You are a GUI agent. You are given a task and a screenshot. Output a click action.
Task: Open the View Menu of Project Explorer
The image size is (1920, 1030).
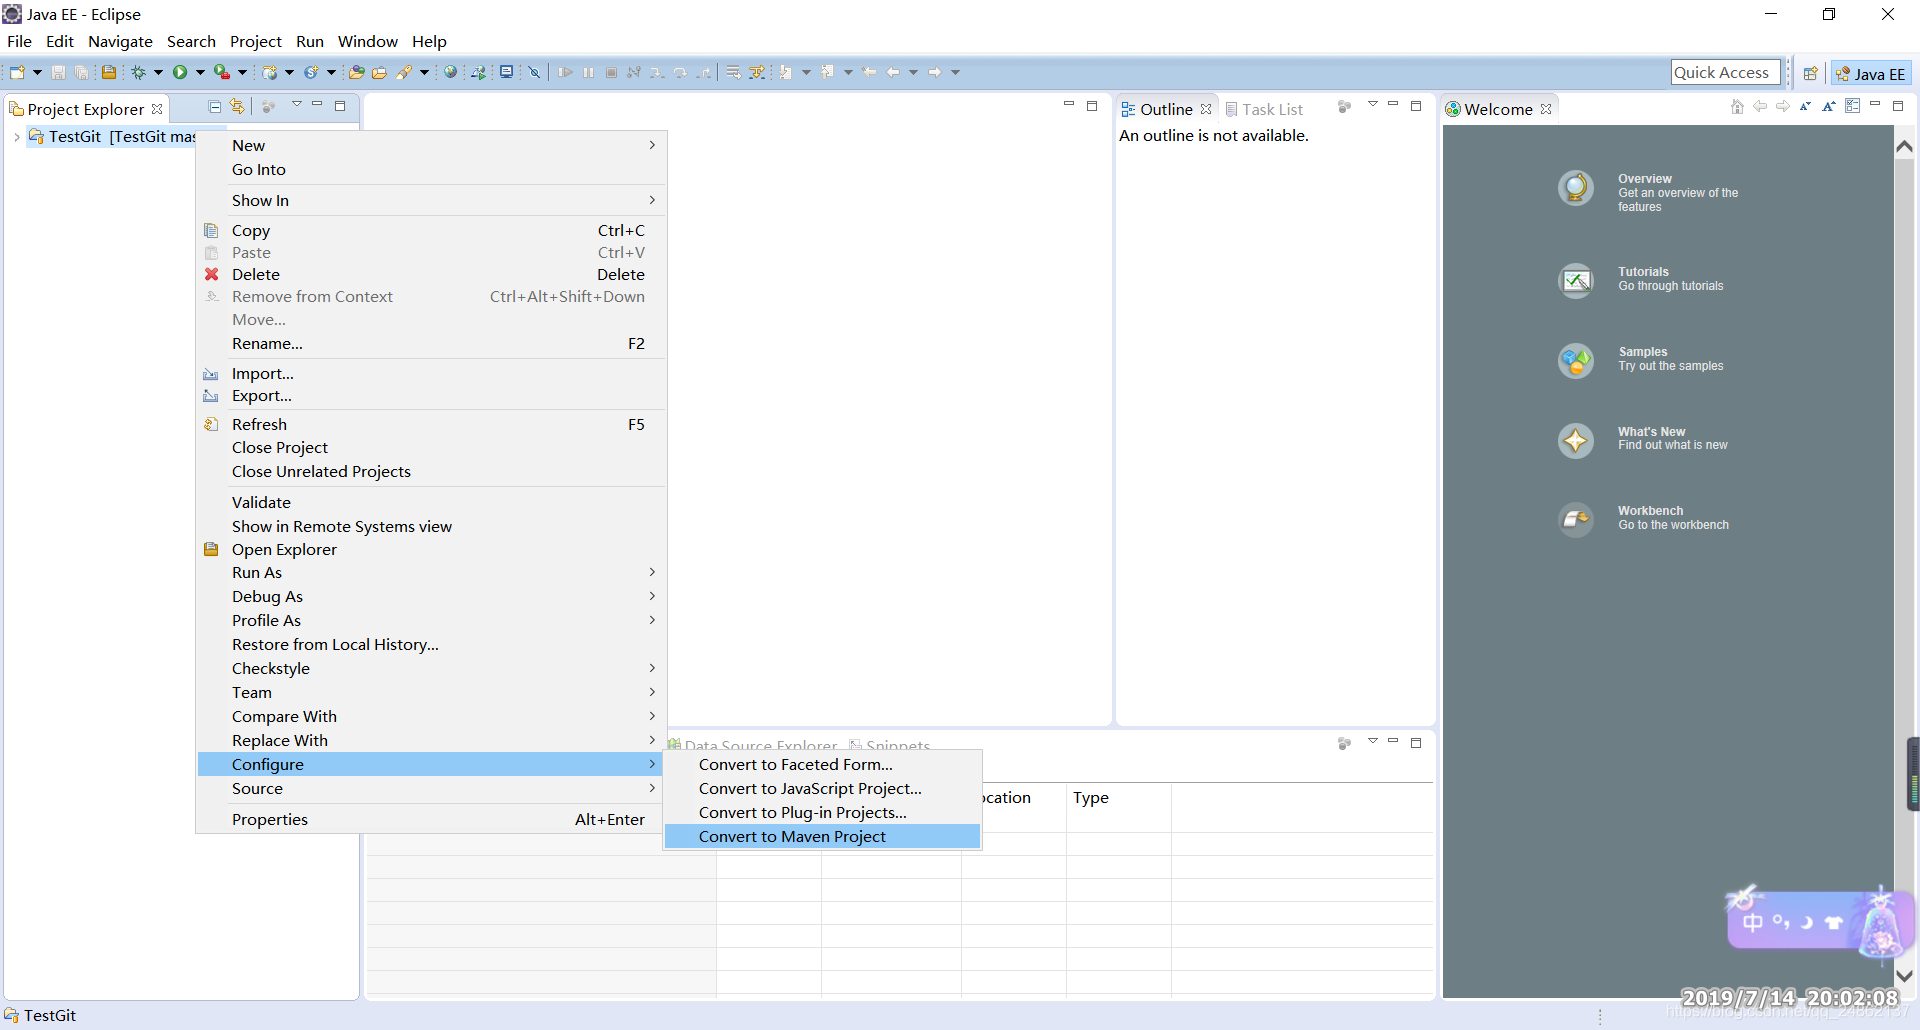[296, 105]
